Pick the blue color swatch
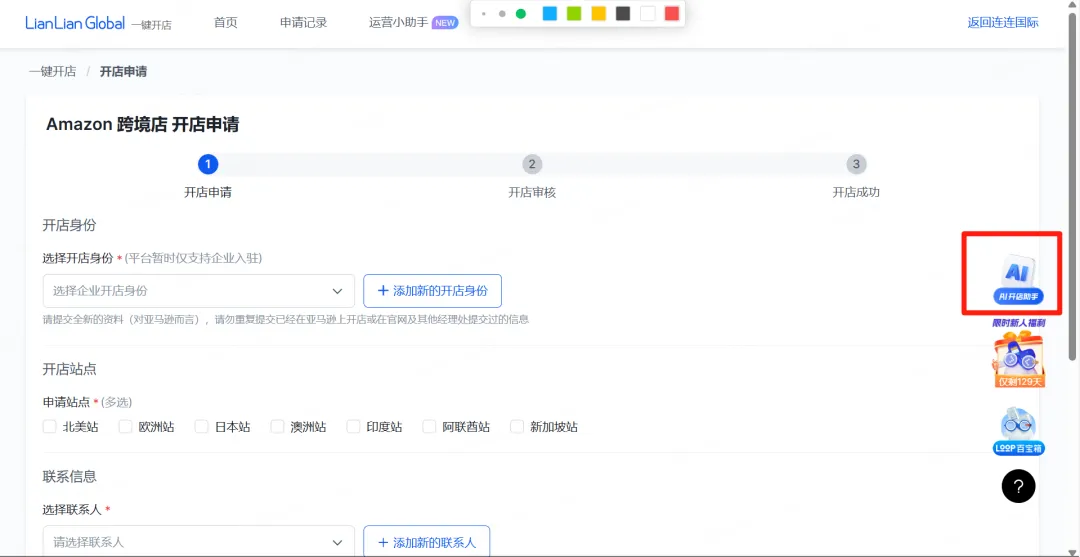Viewport: 1080px width, 557px height. click(x=550, y=14)
